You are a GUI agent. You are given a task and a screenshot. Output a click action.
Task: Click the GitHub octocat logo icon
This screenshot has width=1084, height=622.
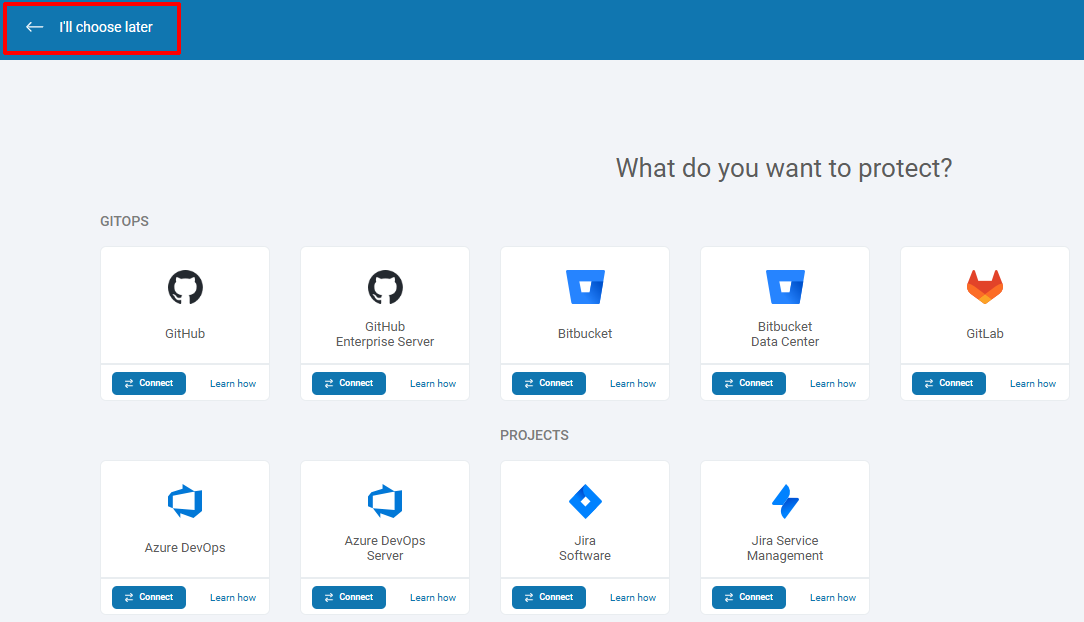(185, 288)
